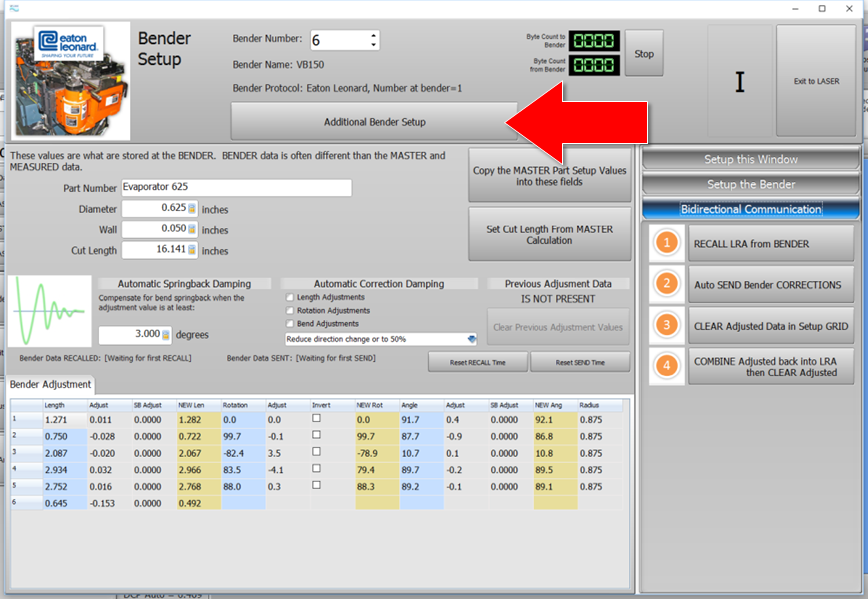Click the orange step 2 circle icon
Screen dimensions: 868x599
click(x=665, y=284)
